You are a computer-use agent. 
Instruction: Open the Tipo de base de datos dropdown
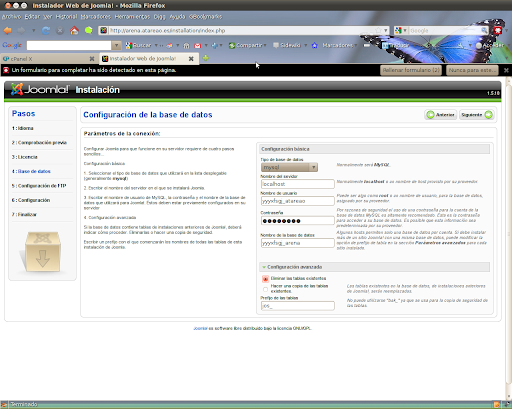tap(289, 167)
